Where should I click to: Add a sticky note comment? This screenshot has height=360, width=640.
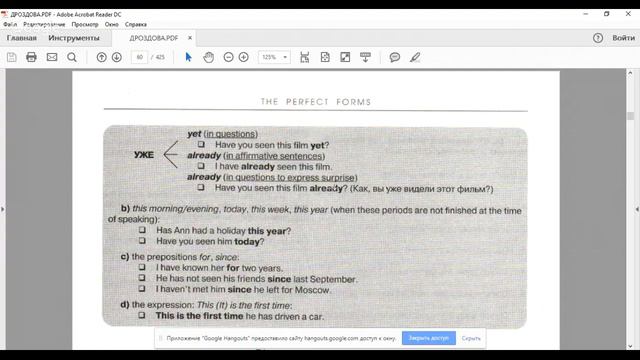pyautogui.click(x=395, y=57)
